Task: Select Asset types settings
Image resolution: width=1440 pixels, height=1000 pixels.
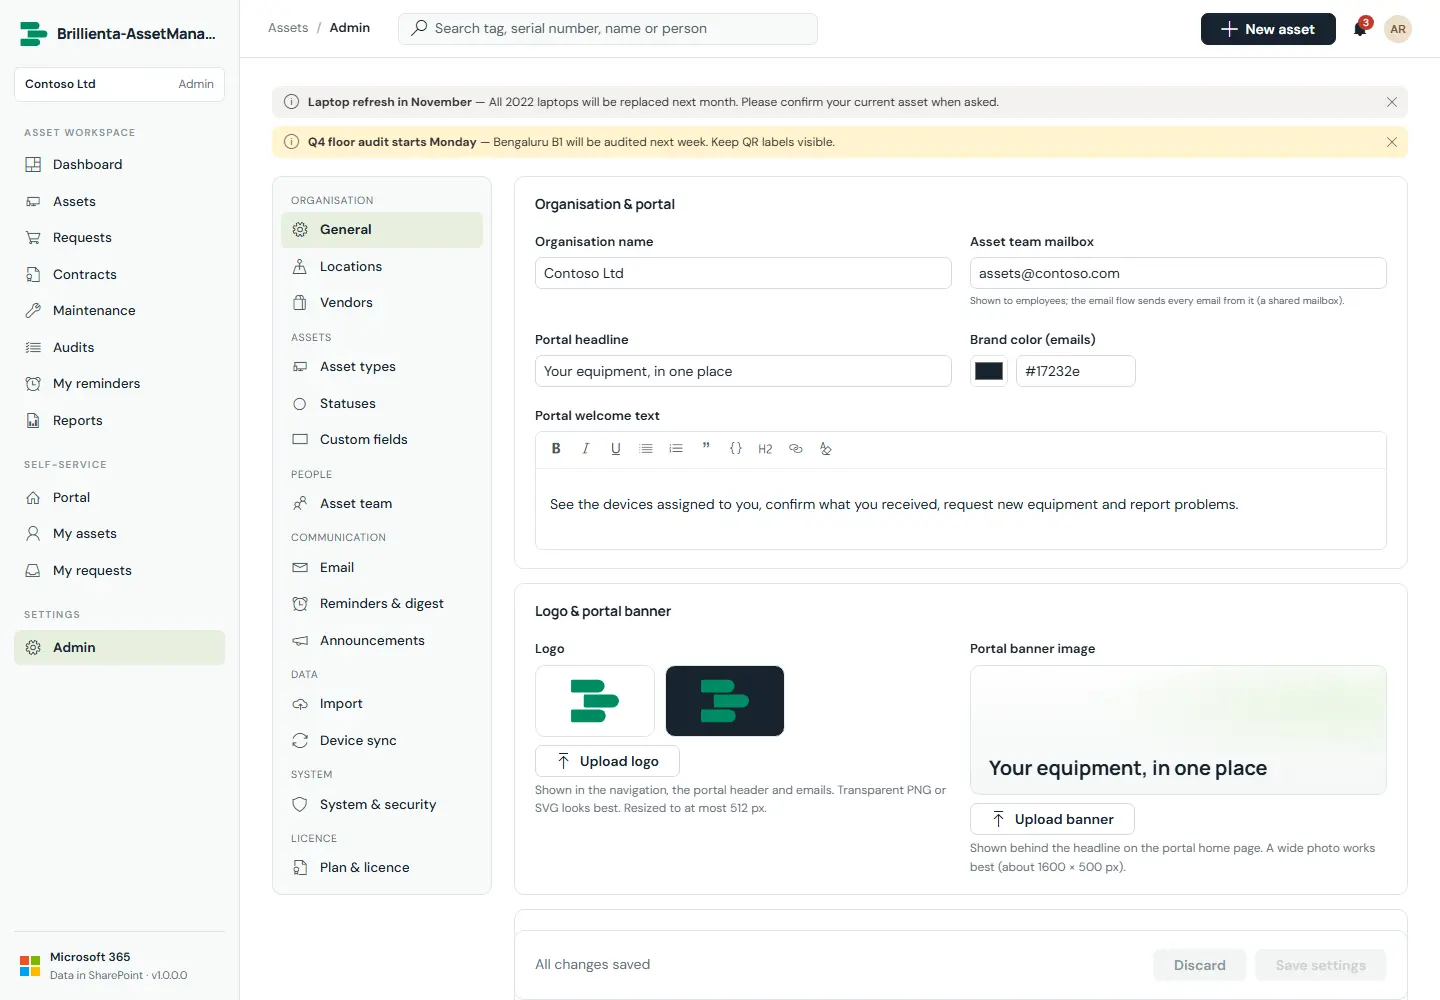Action: [x=382, y=366]
